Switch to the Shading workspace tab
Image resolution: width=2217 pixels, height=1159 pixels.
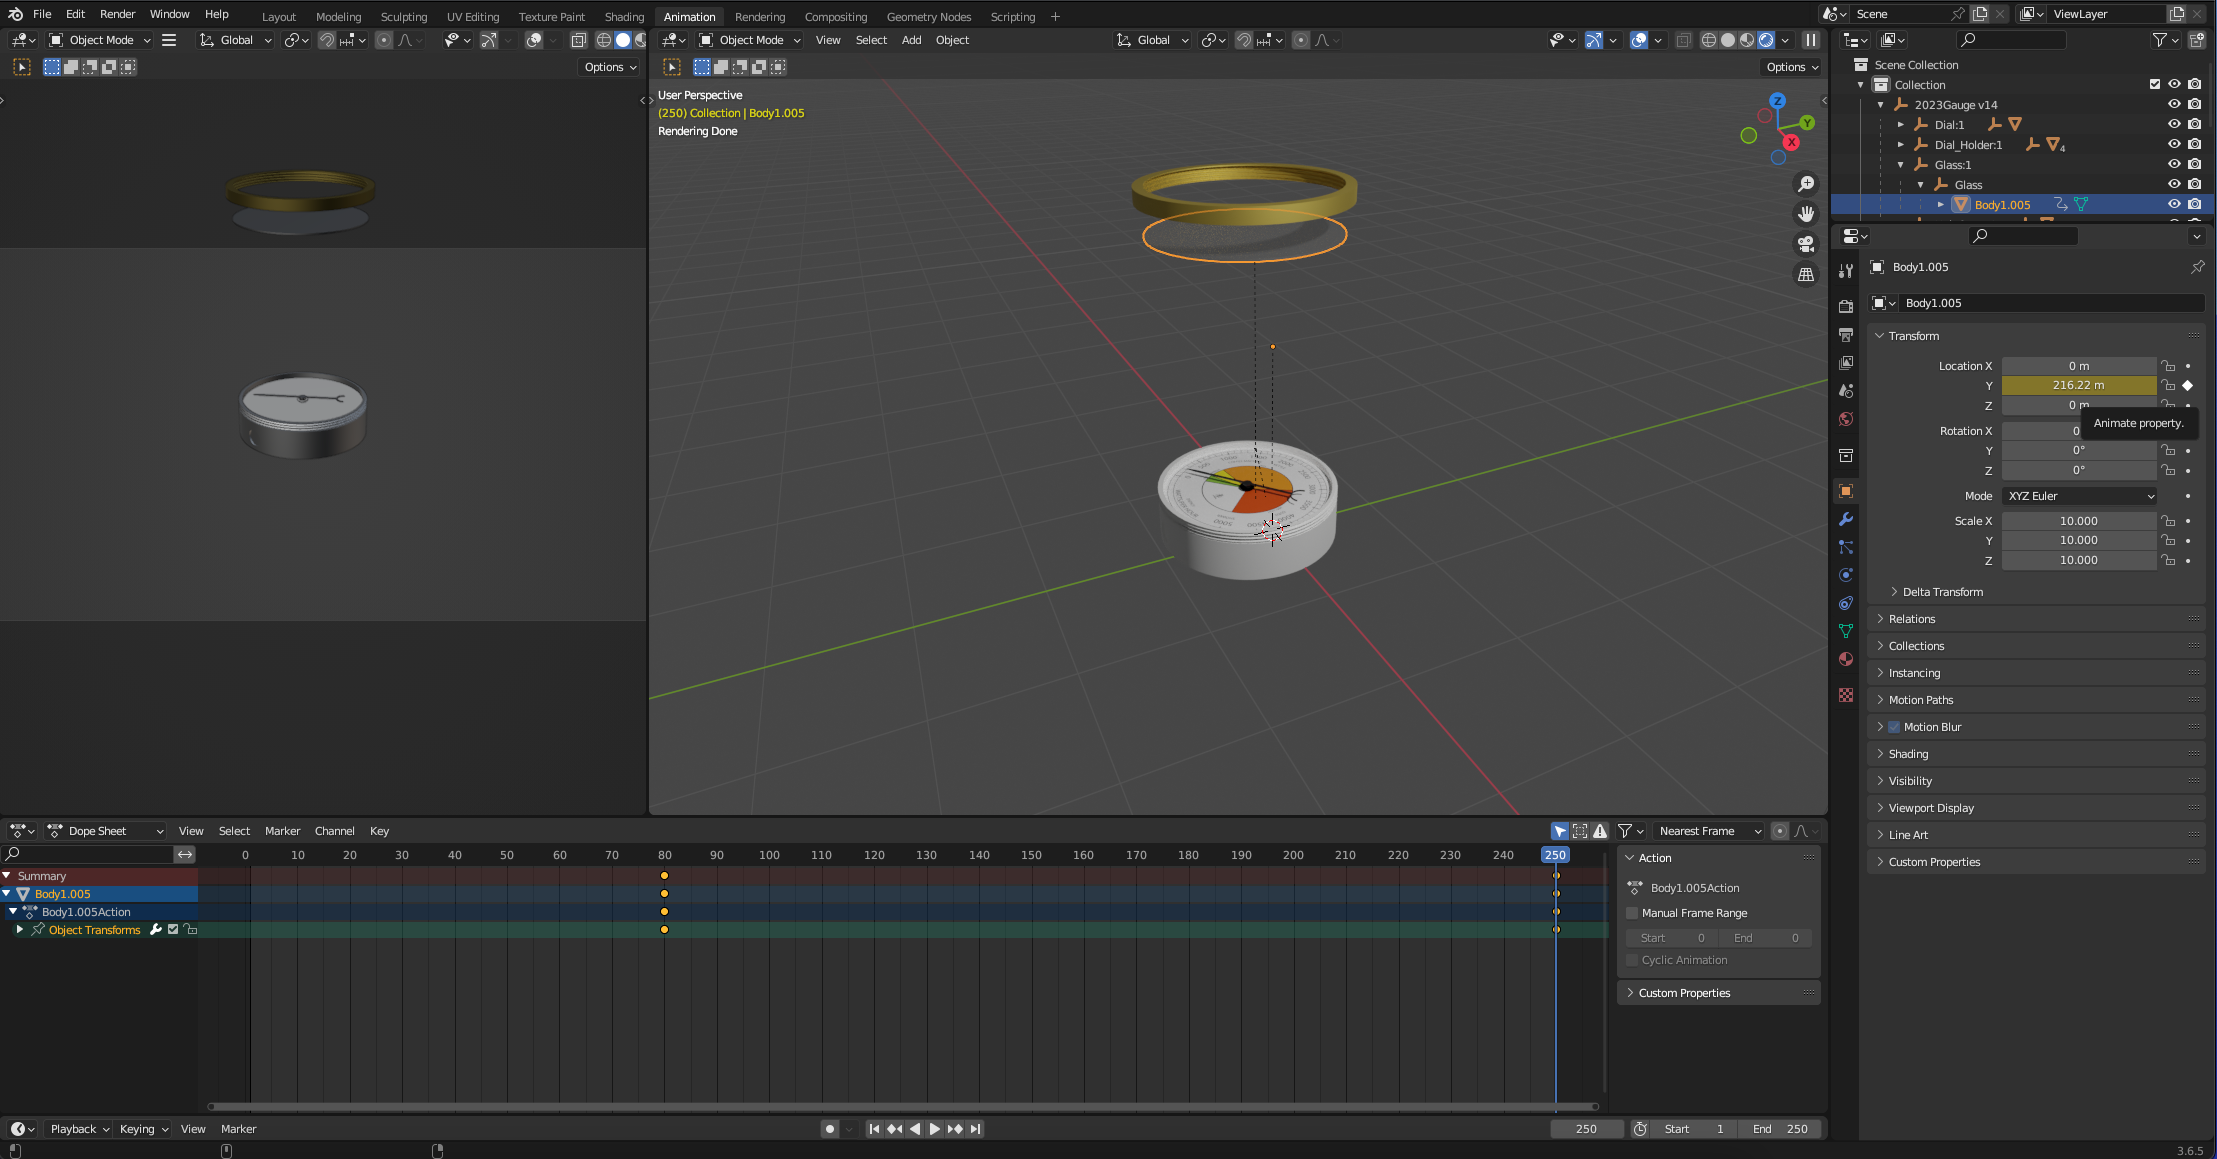(624, 16)
